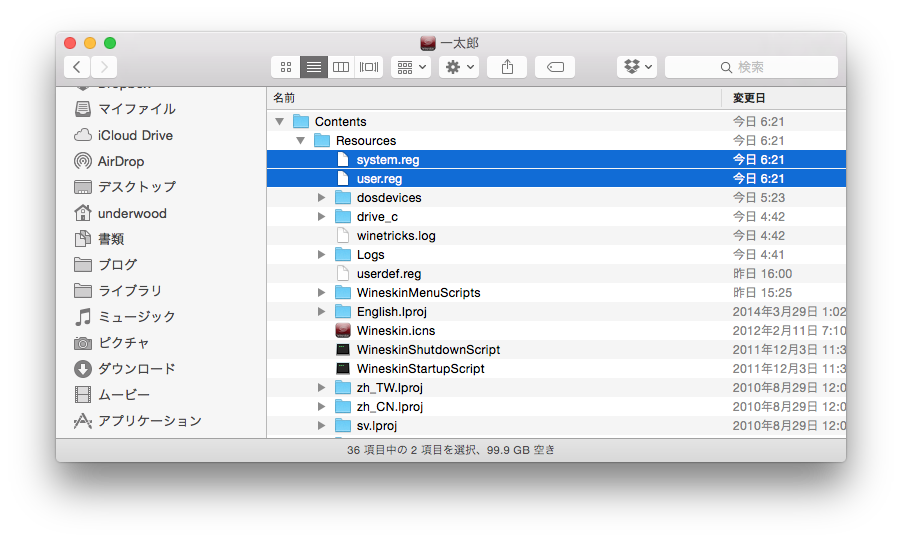Select the drive_c folder icon

tap(343, 216)
